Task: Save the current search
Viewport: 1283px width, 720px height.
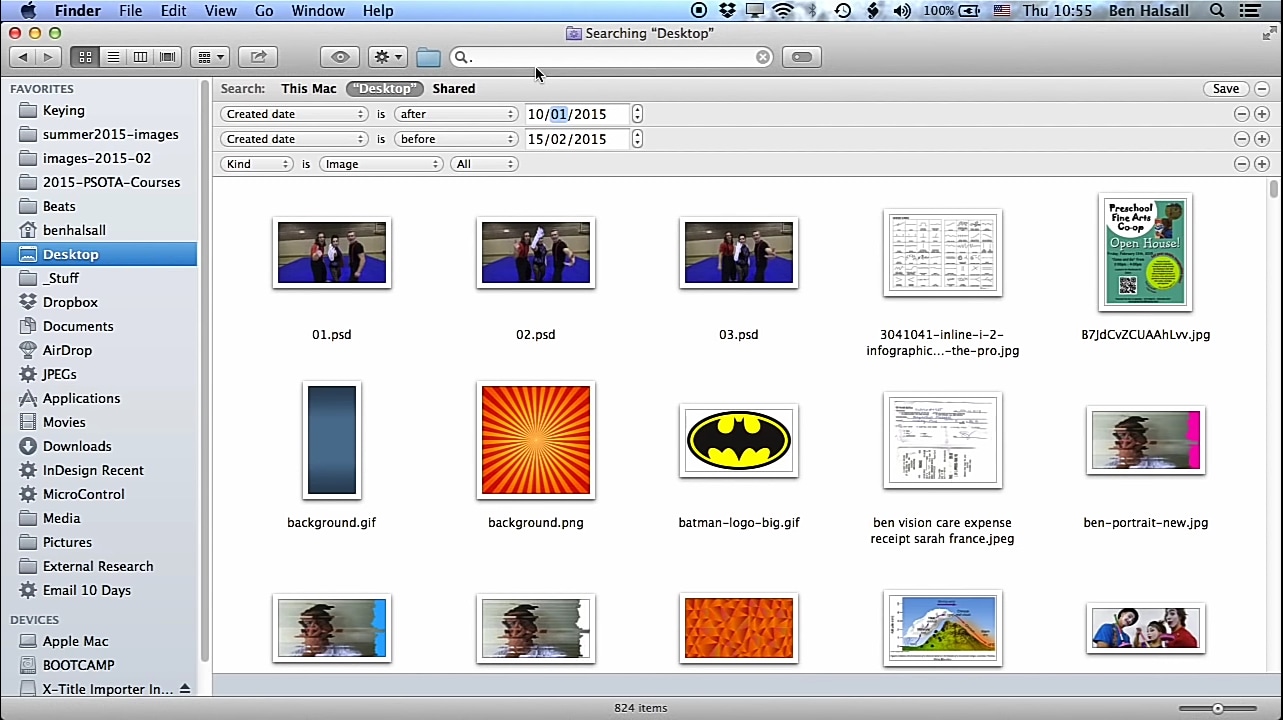Action: (x=1225, y=88)
